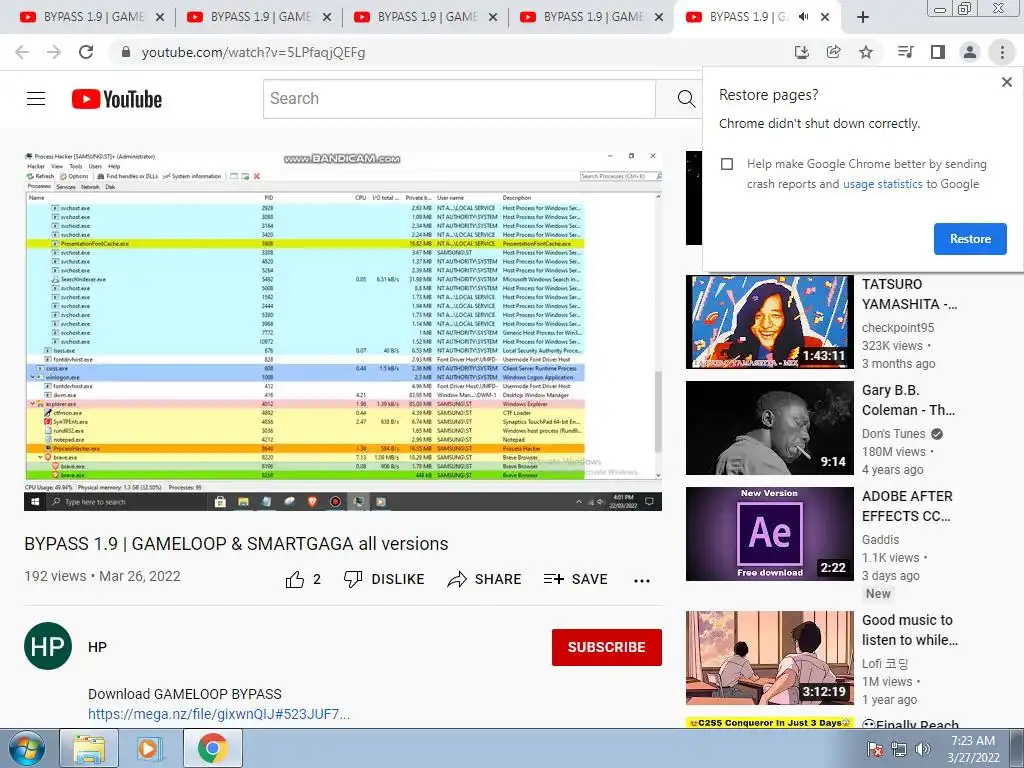The width and height of the screenshot is (1024, 768).
Task: Open the mega.nz download link
Action: (x=219, y=714)
